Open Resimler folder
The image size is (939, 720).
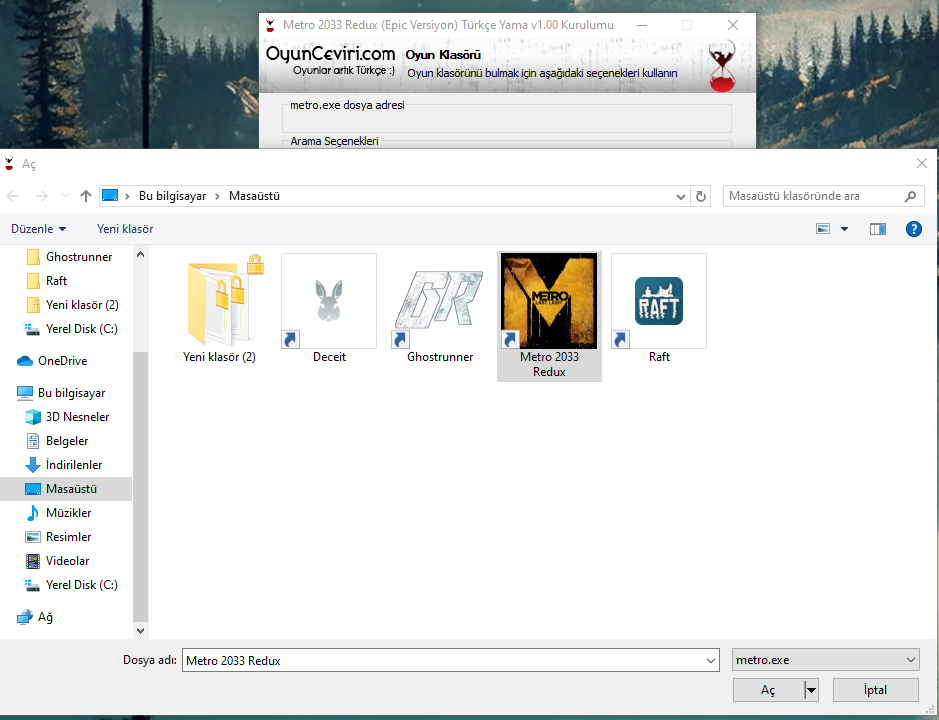58,537
